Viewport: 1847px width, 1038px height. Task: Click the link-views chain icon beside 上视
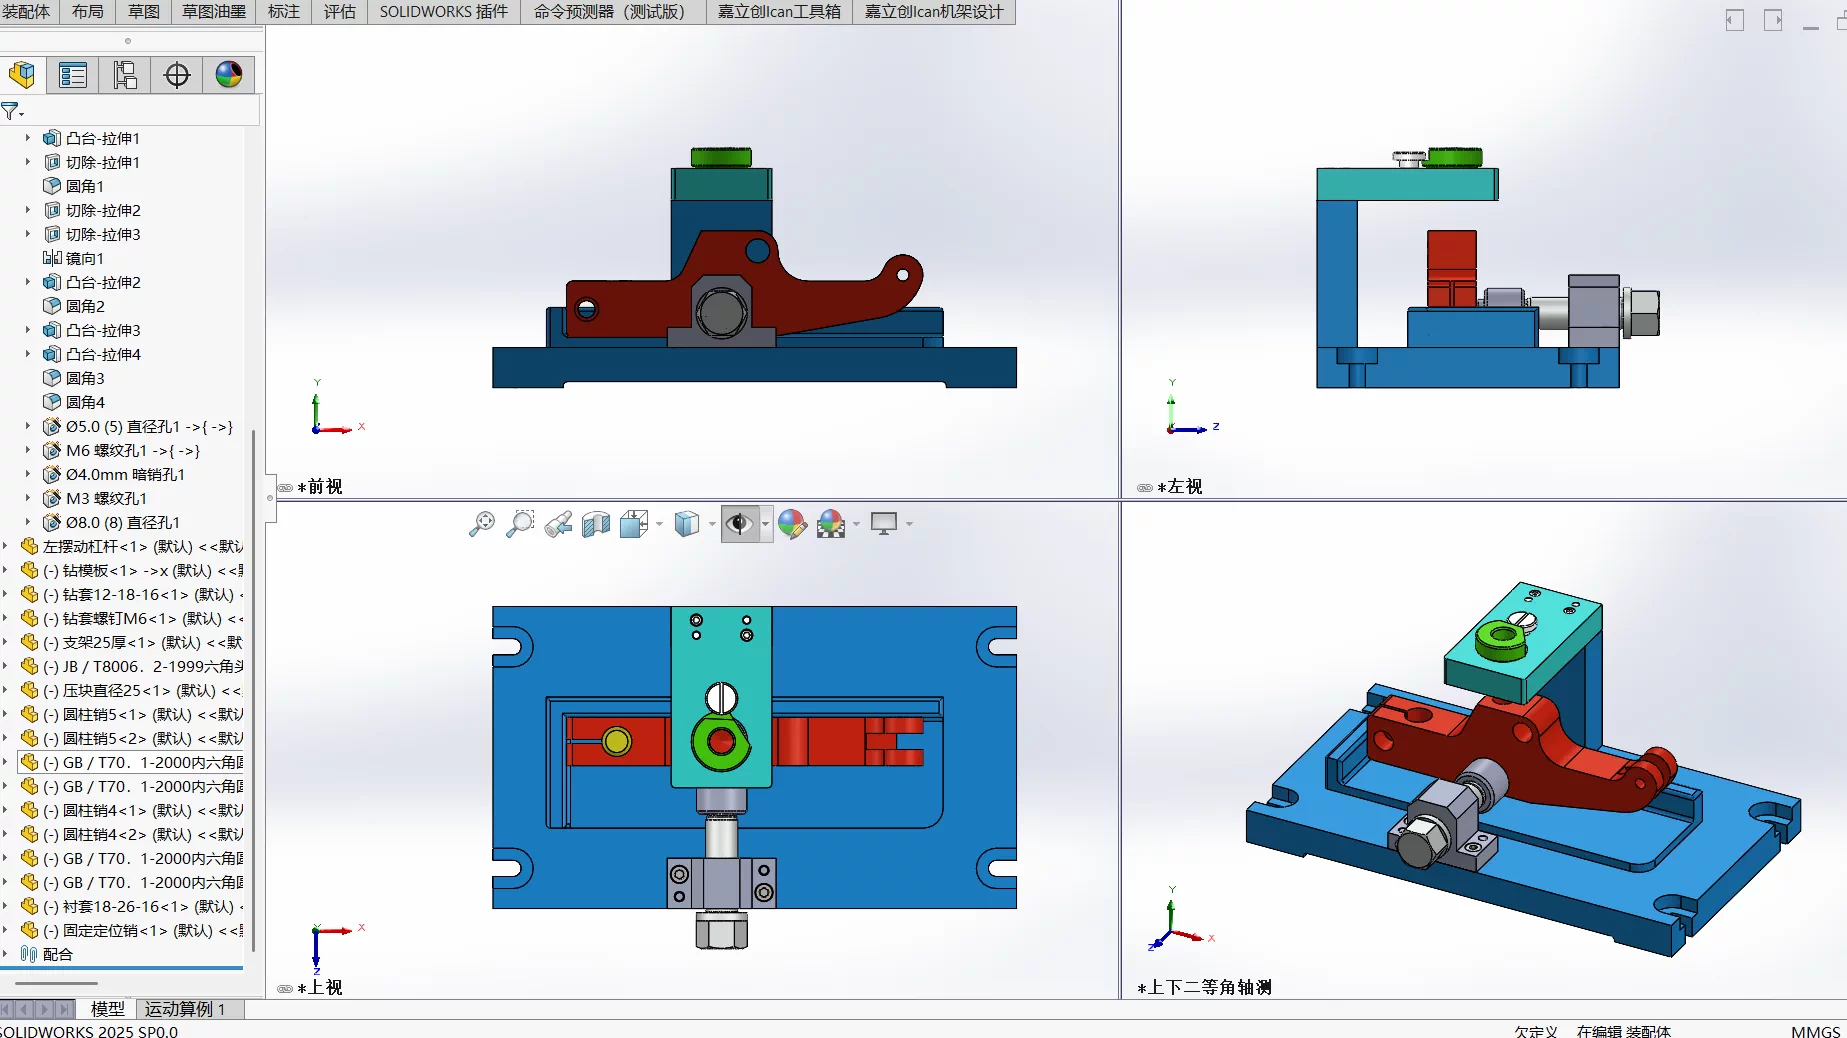click(x=285, y=989)
